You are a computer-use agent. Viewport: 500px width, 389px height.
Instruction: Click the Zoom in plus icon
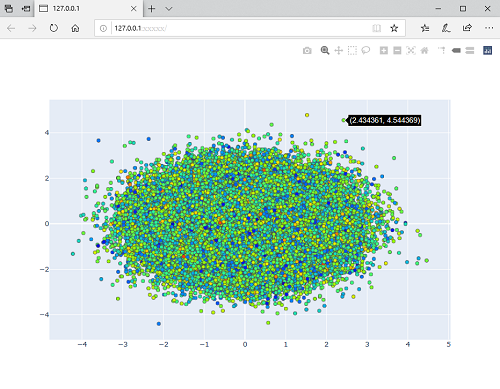[384, 50]
